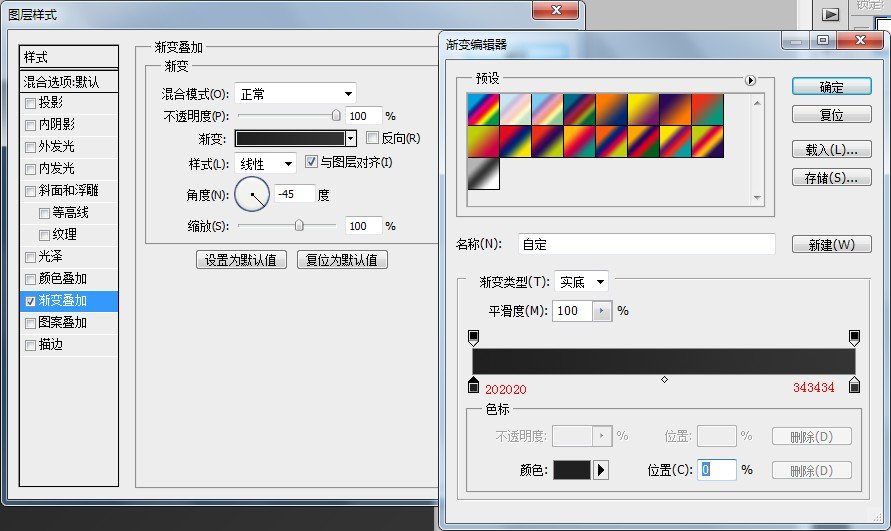Enable the 图案叠加 checkbox
This screenshot has height=531, width=891.
click(x=31, y=323)
